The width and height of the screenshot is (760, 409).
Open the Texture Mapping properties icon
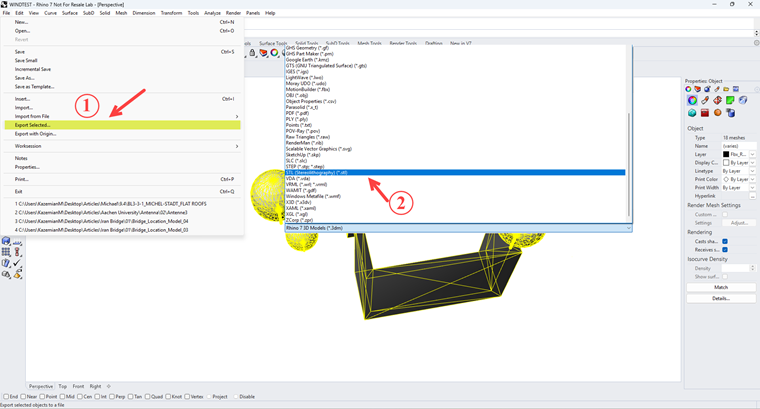pyautogui.click(x=717, y=100)
